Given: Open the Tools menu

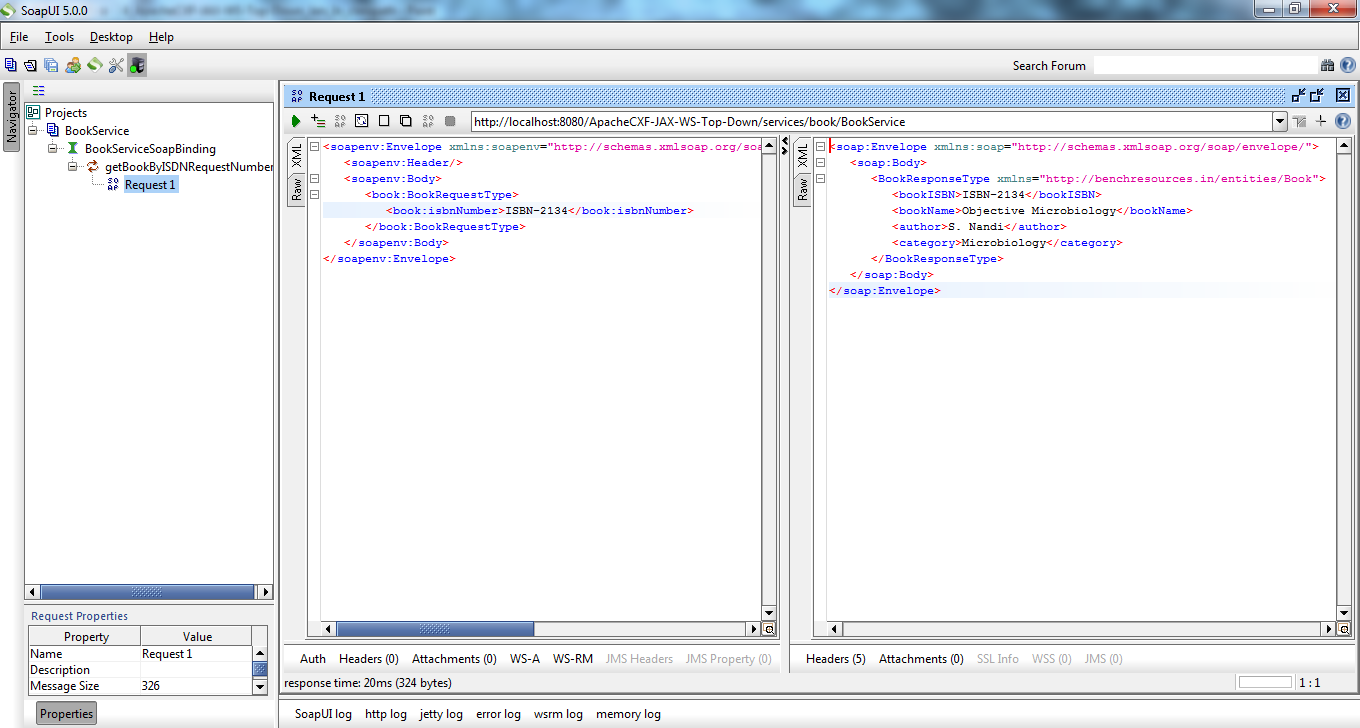Looking at the screenshot, I should click(x=59, y=37).
